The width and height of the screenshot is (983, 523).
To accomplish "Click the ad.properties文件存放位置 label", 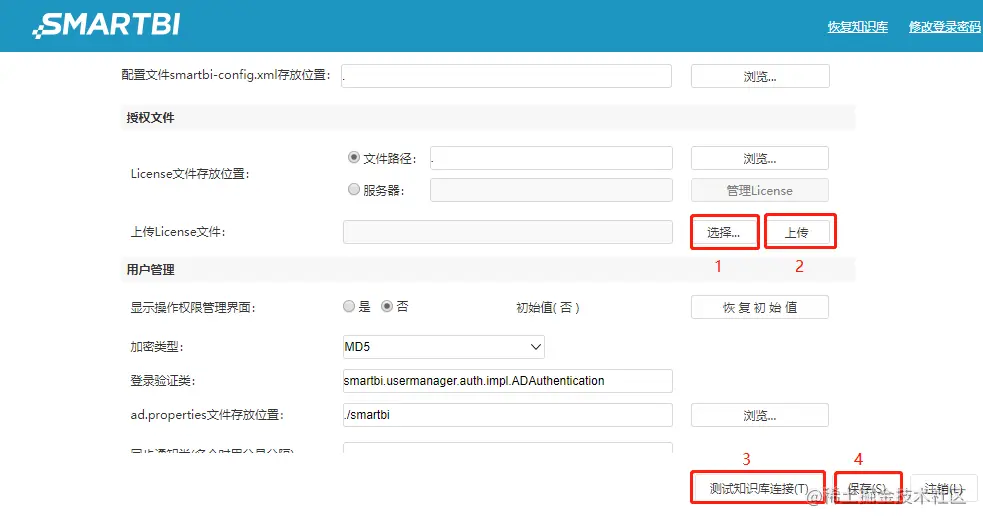I will click(x=208, y=415).
